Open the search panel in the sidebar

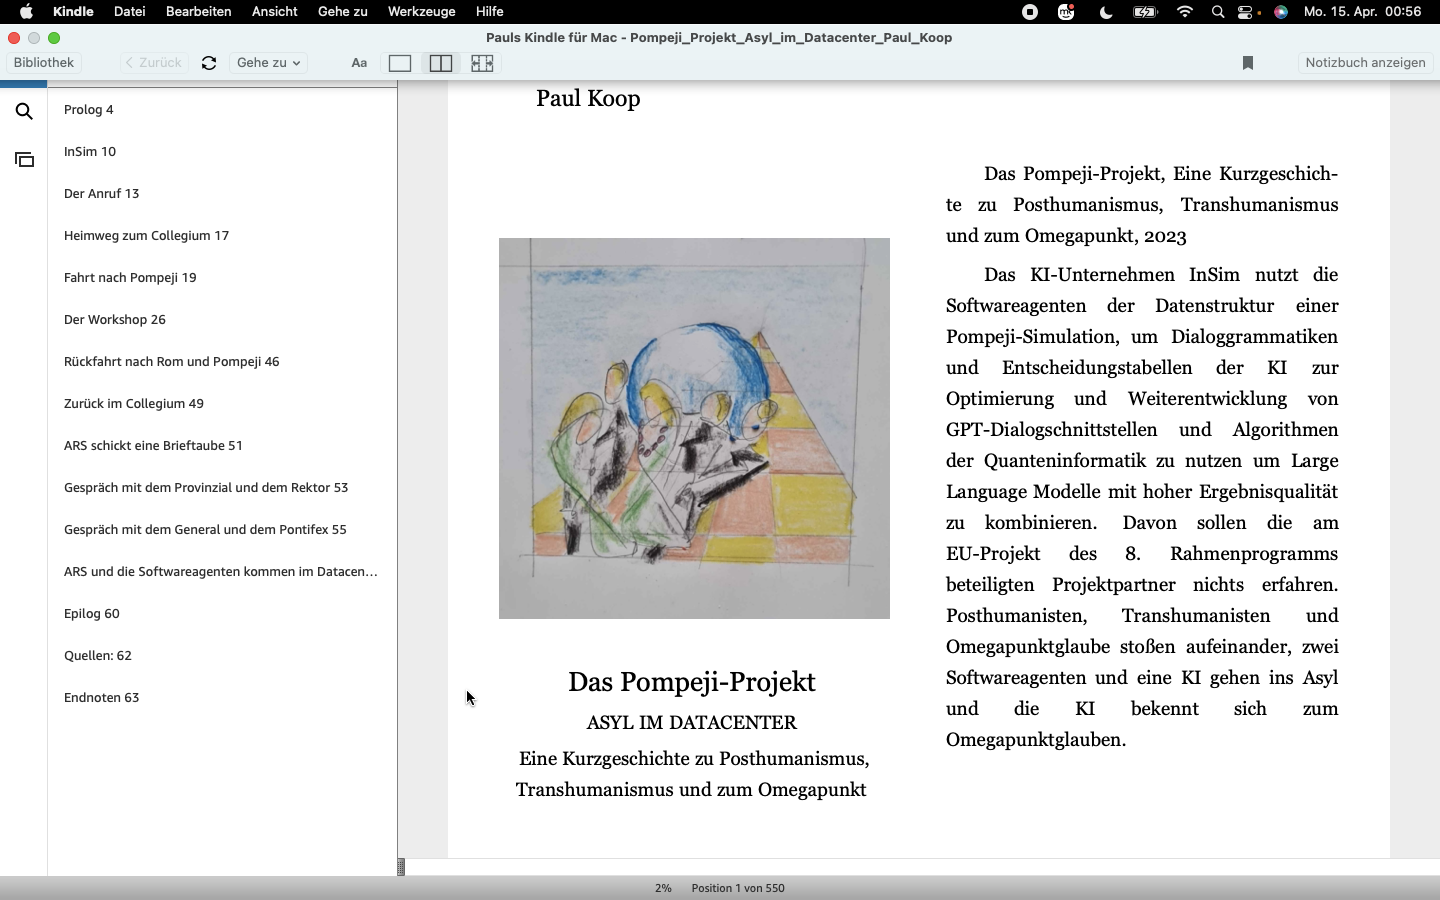[24, 111]
